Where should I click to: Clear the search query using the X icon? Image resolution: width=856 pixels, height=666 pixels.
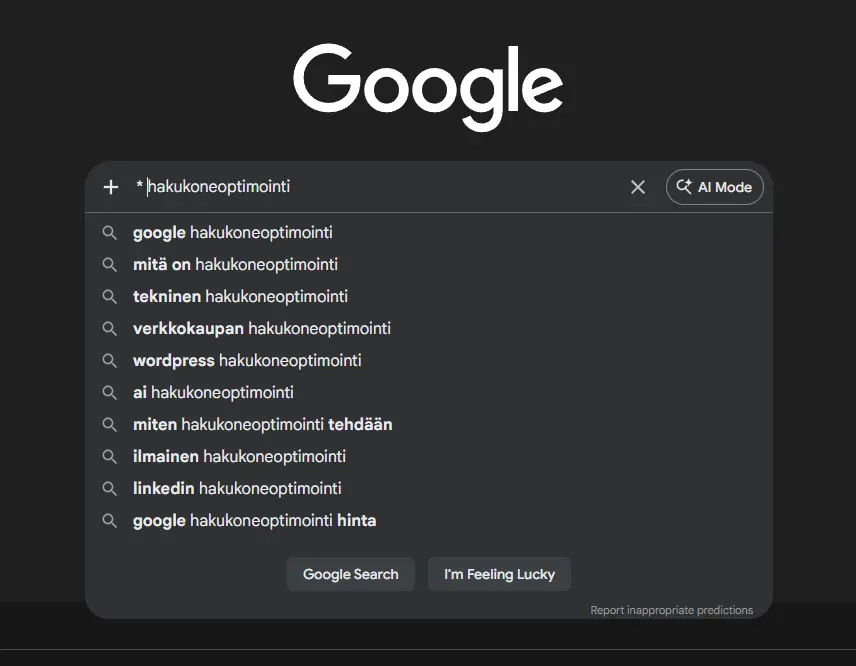tap(638, 187)
